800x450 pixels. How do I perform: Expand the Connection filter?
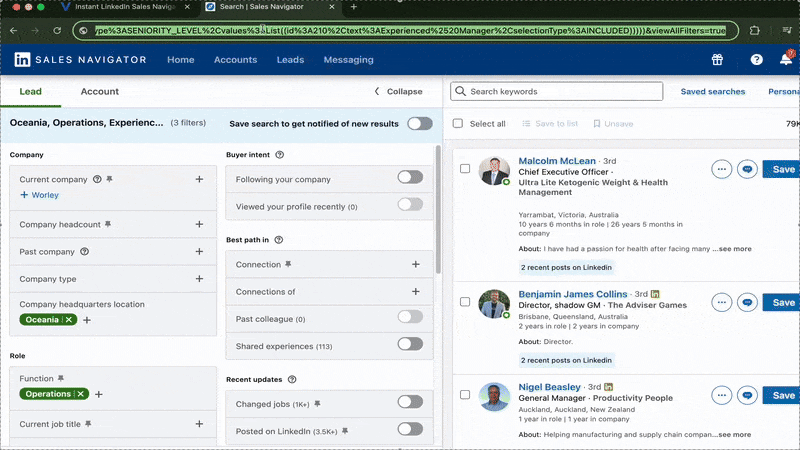(x=415, y=264)
